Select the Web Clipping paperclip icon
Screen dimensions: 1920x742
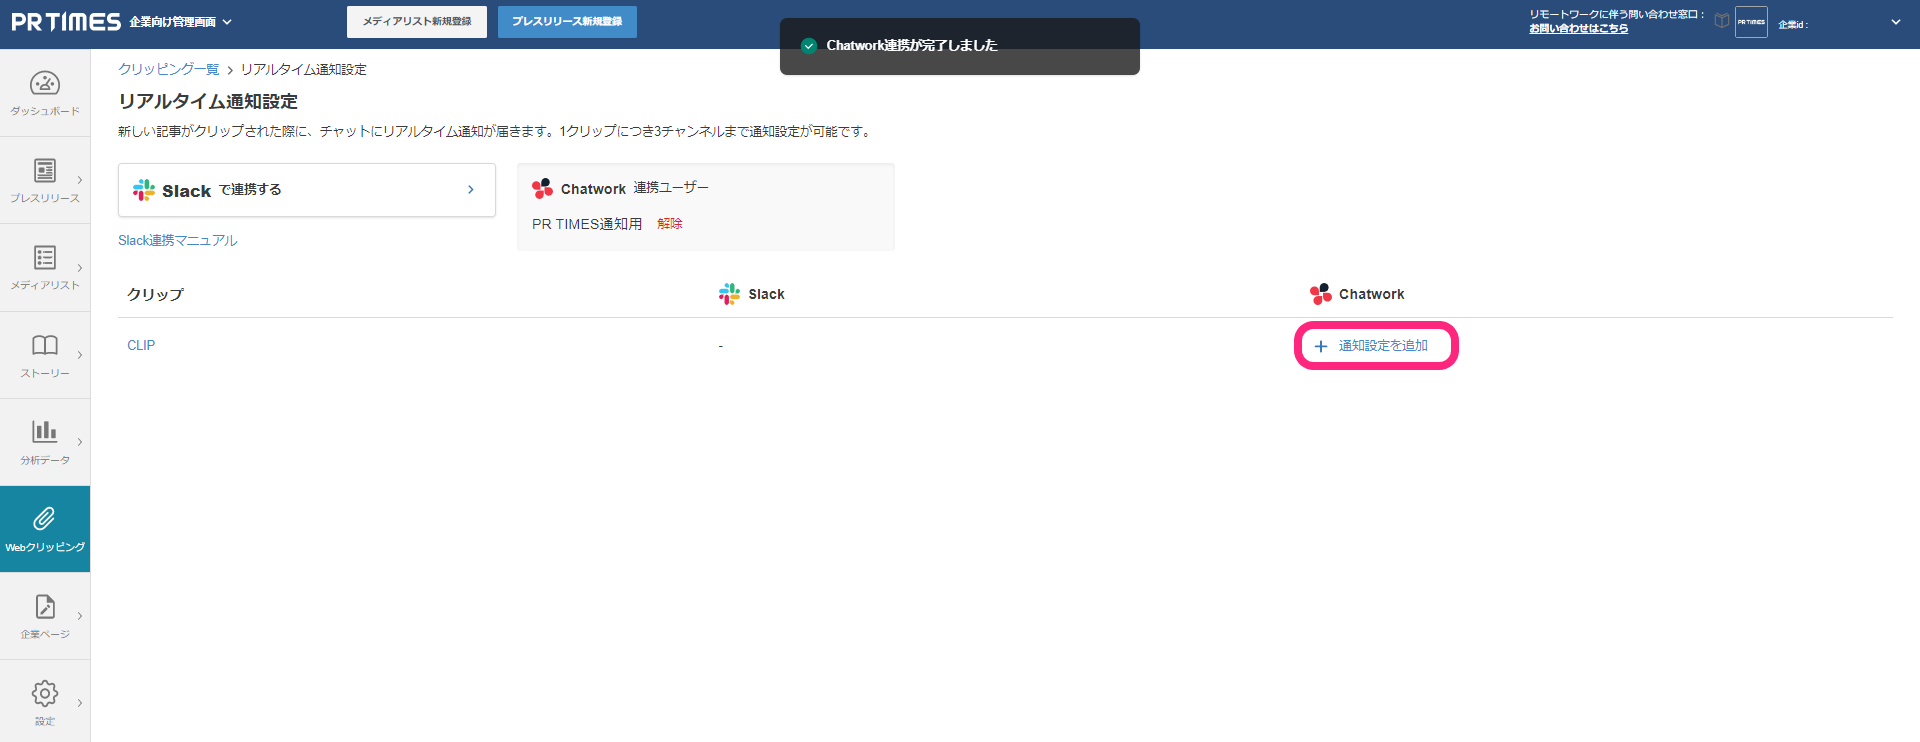[x=45, y=518]
